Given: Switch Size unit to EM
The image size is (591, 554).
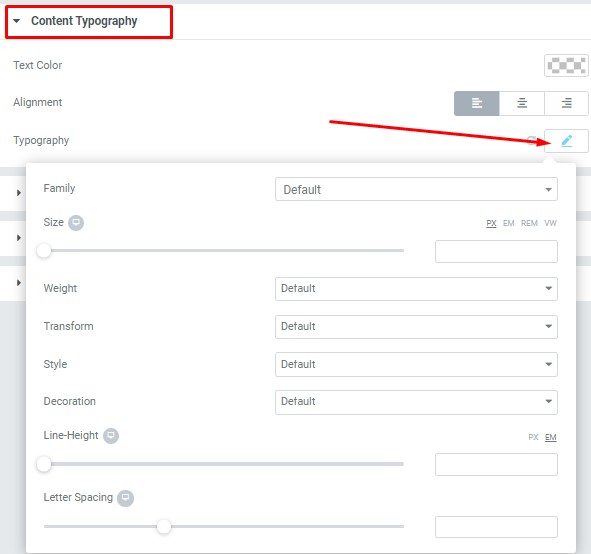Looking at the screenshot, I should point(508,223).
